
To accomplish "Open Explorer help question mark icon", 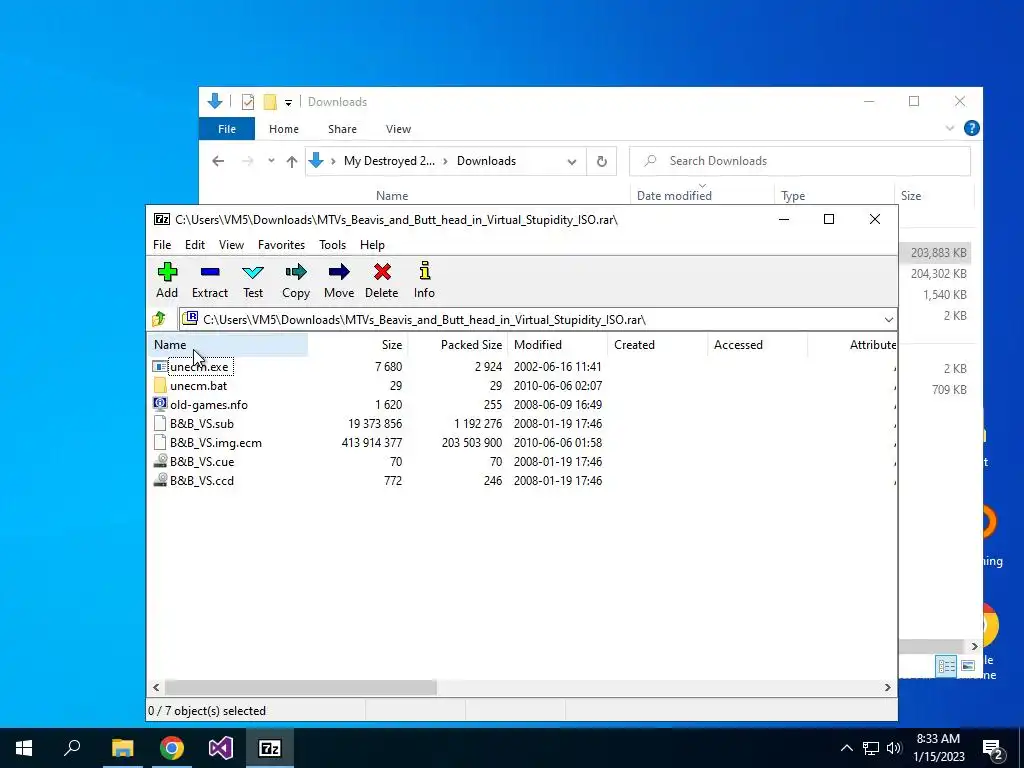I will [x=972, y=128].
